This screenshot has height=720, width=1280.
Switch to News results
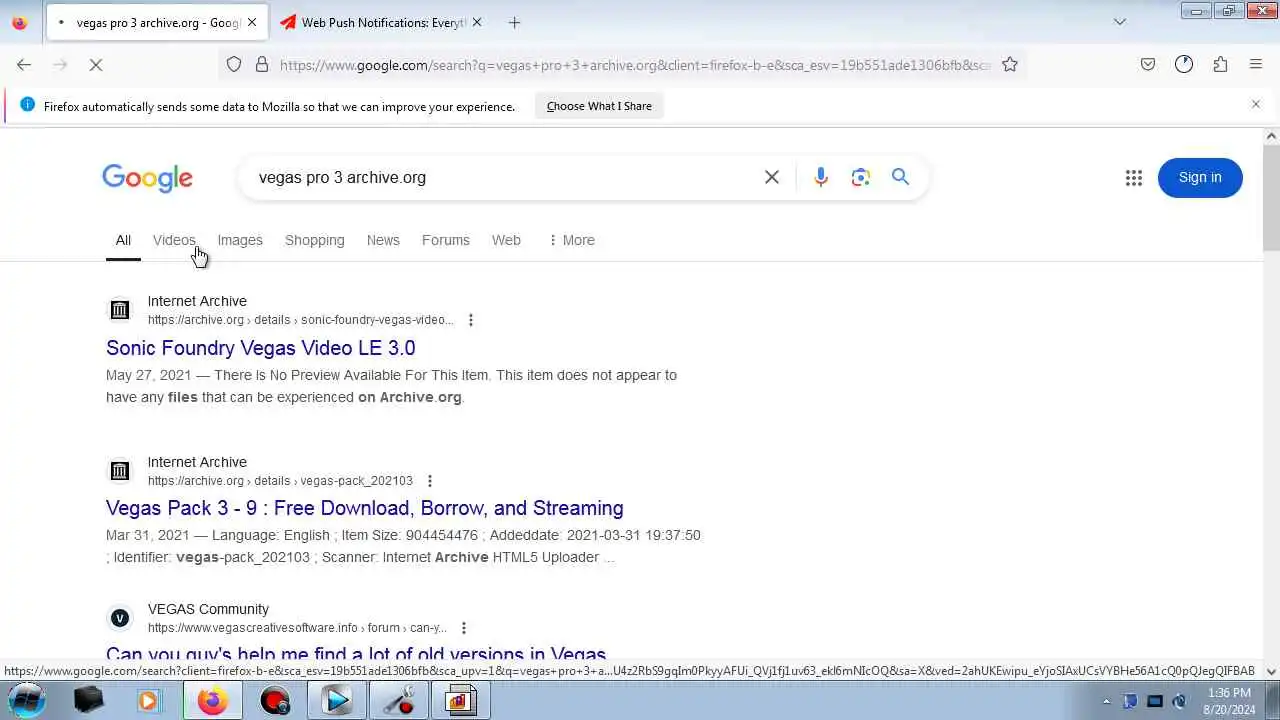(383, 240)
